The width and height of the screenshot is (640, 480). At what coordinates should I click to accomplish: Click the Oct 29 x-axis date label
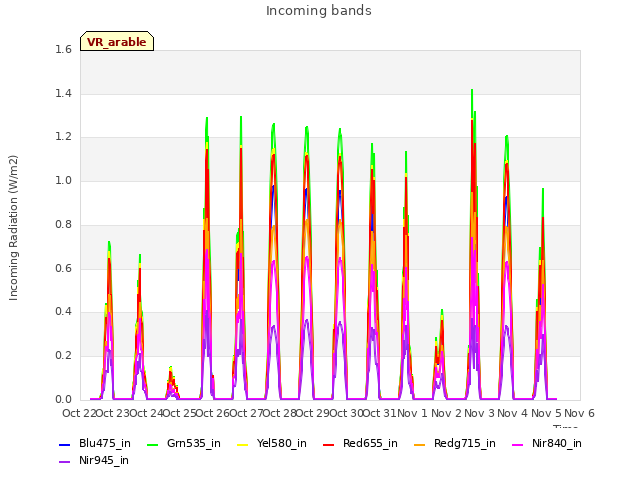click(x=313, y=413)
